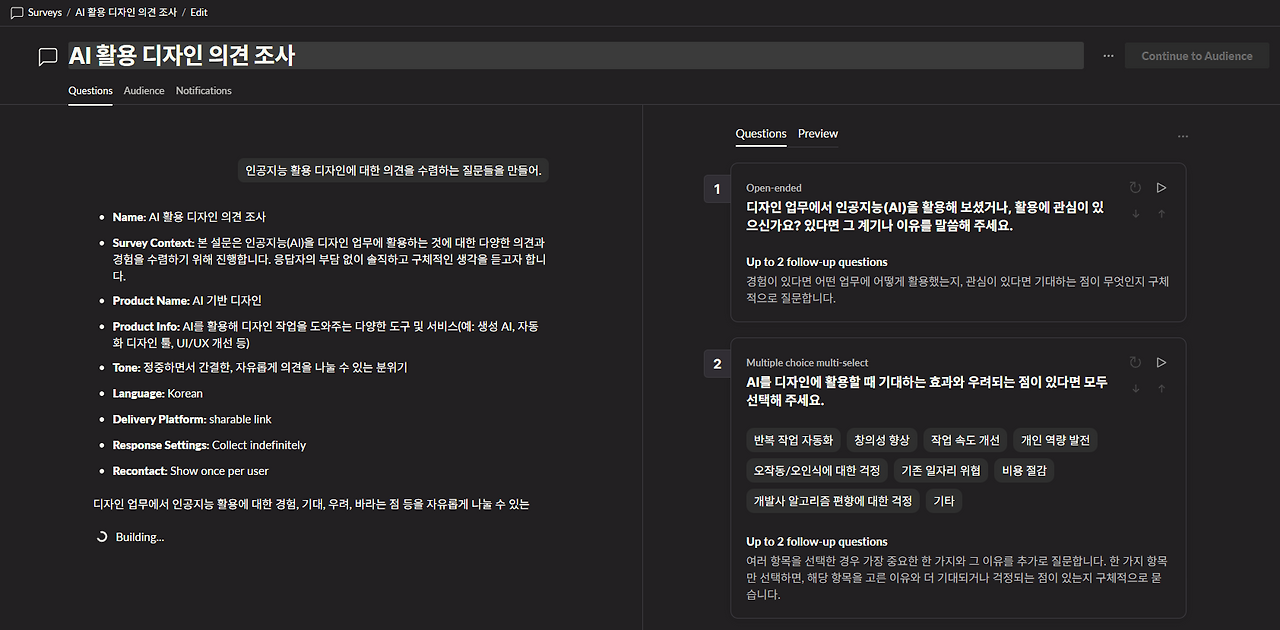Select the '창의성 향상' option chip
Image resolution: width=1280 pixels, height=630 pixels.
point(881,440)
